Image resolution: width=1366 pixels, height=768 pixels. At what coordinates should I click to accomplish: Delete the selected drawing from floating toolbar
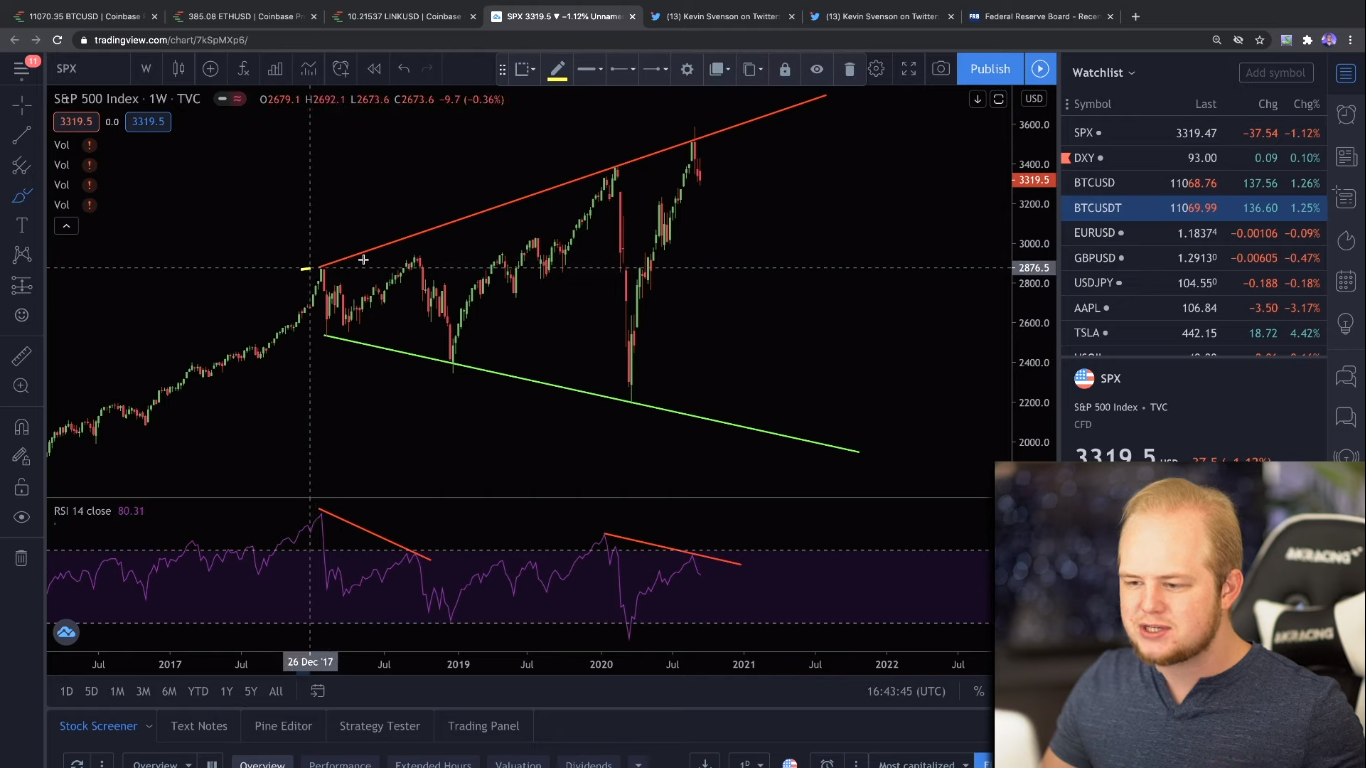coord(849,69)
